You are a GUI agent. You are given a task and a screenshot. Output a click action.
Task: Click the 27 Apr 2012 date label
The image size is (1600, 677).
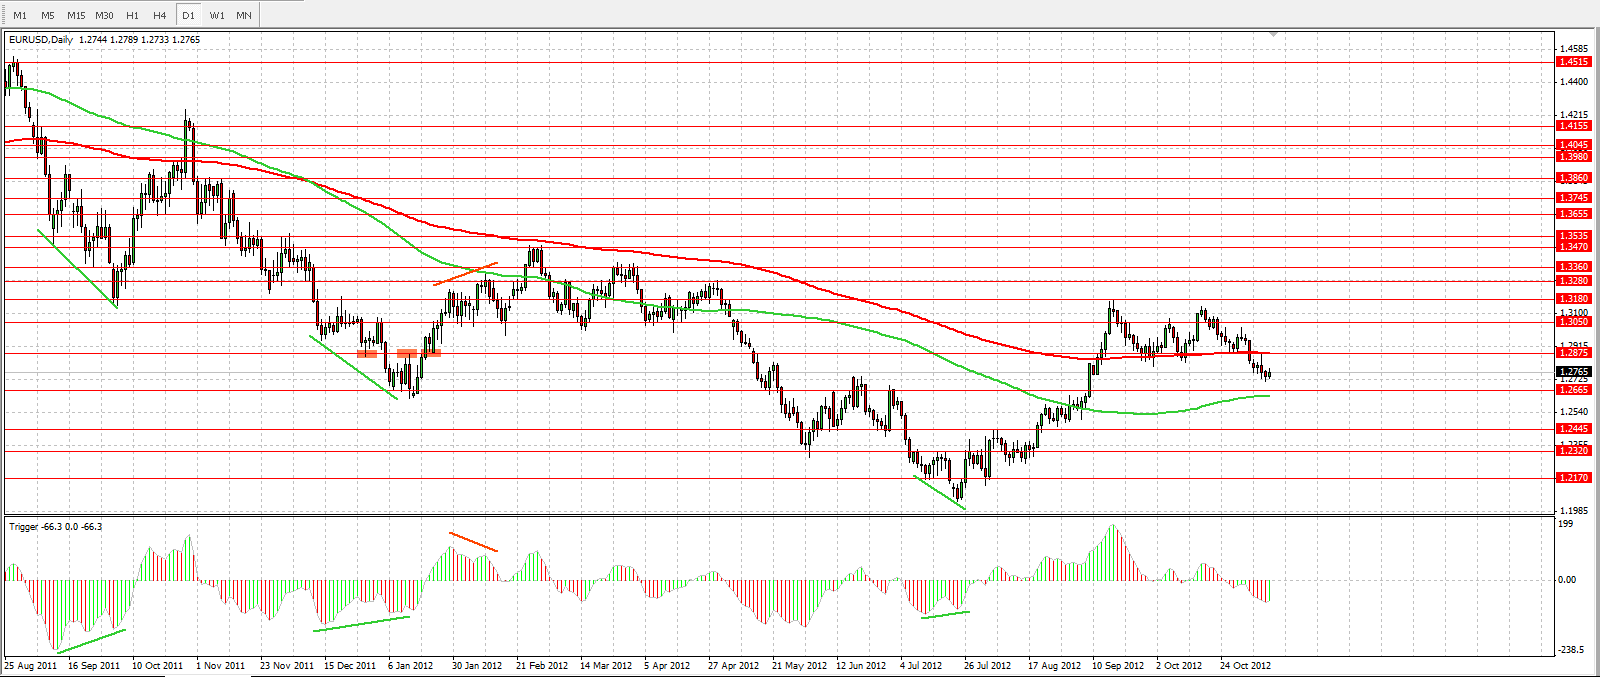[x=734, y=665]
